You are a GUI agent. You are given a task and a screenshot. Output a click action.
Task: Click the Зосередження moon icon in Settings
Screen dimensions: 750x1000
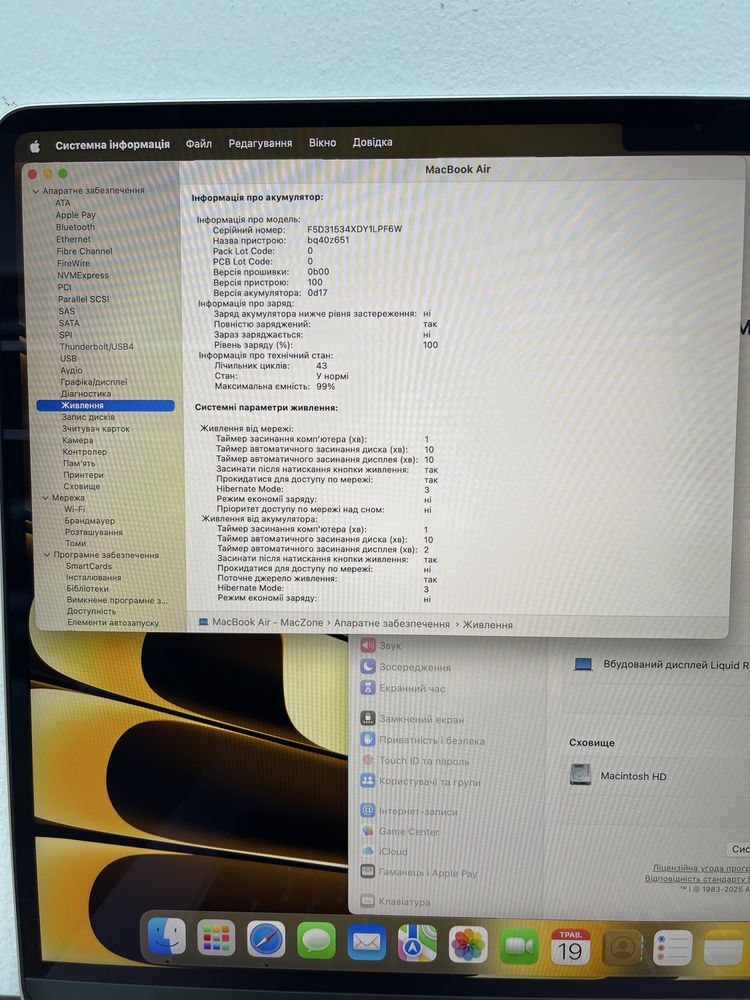pos(368,666)
